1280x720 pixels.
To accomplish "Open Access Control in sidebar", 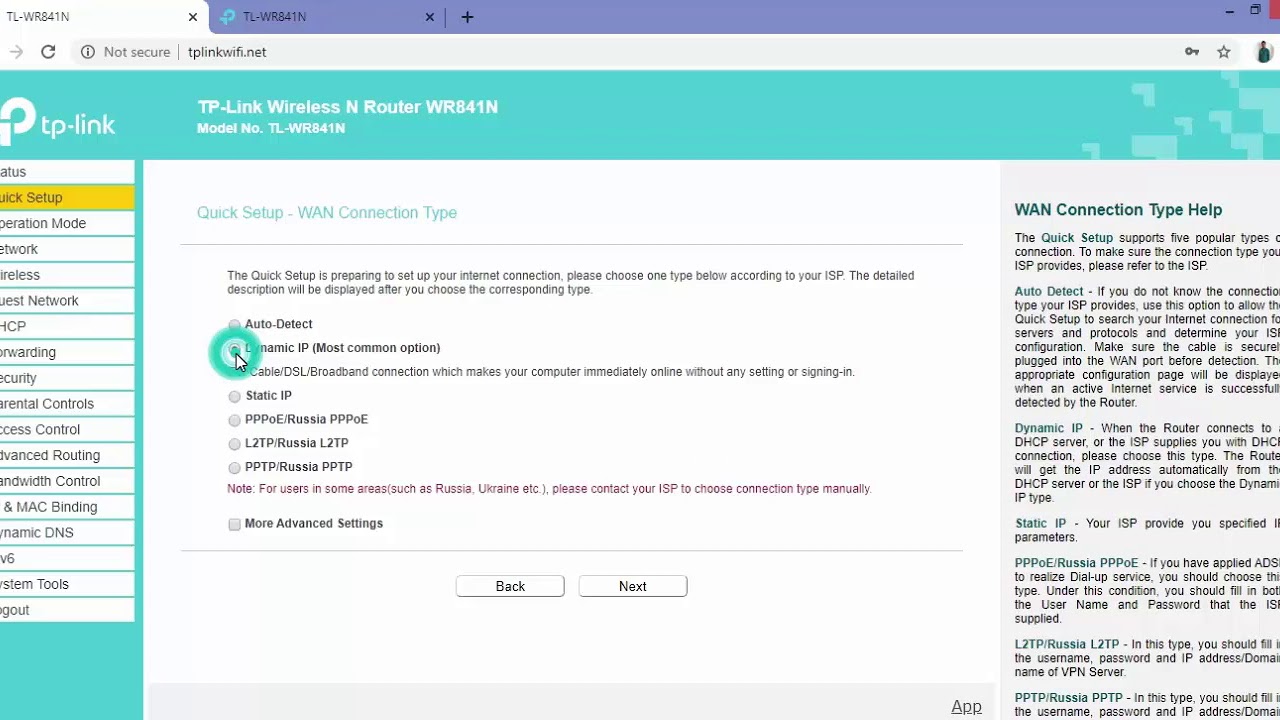I will point(67,430).
